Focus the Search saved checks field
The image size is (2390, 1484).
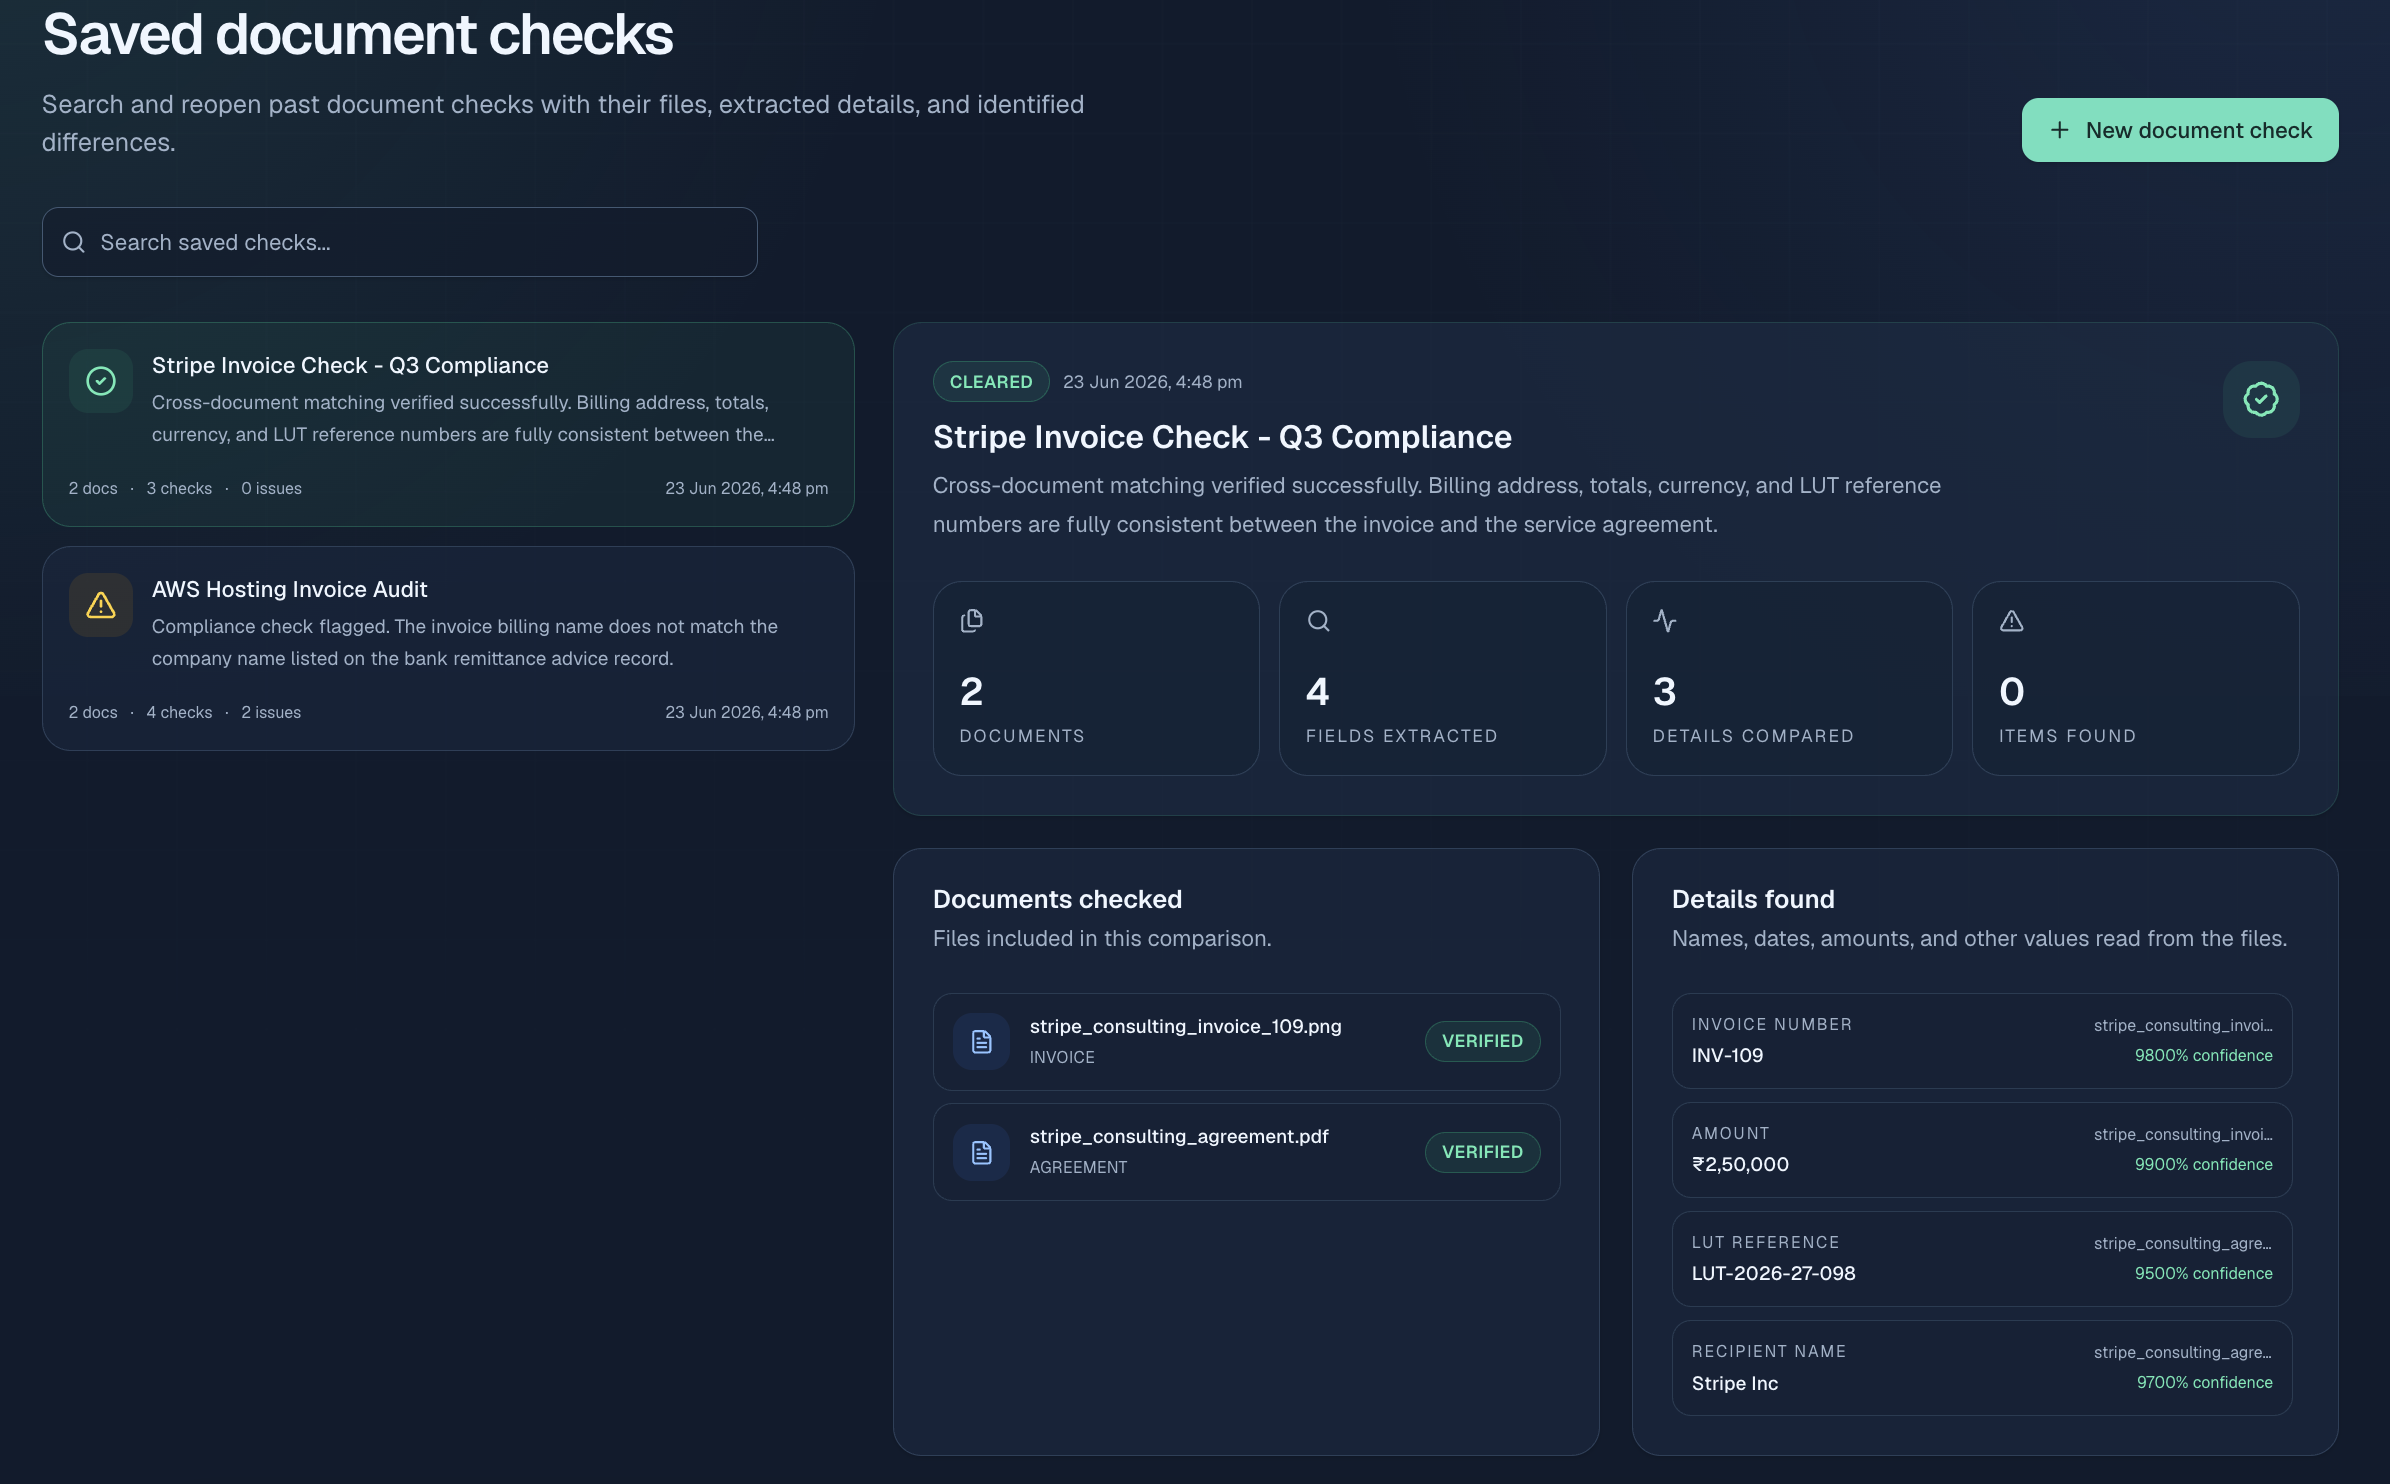click(x=400, y=242)
